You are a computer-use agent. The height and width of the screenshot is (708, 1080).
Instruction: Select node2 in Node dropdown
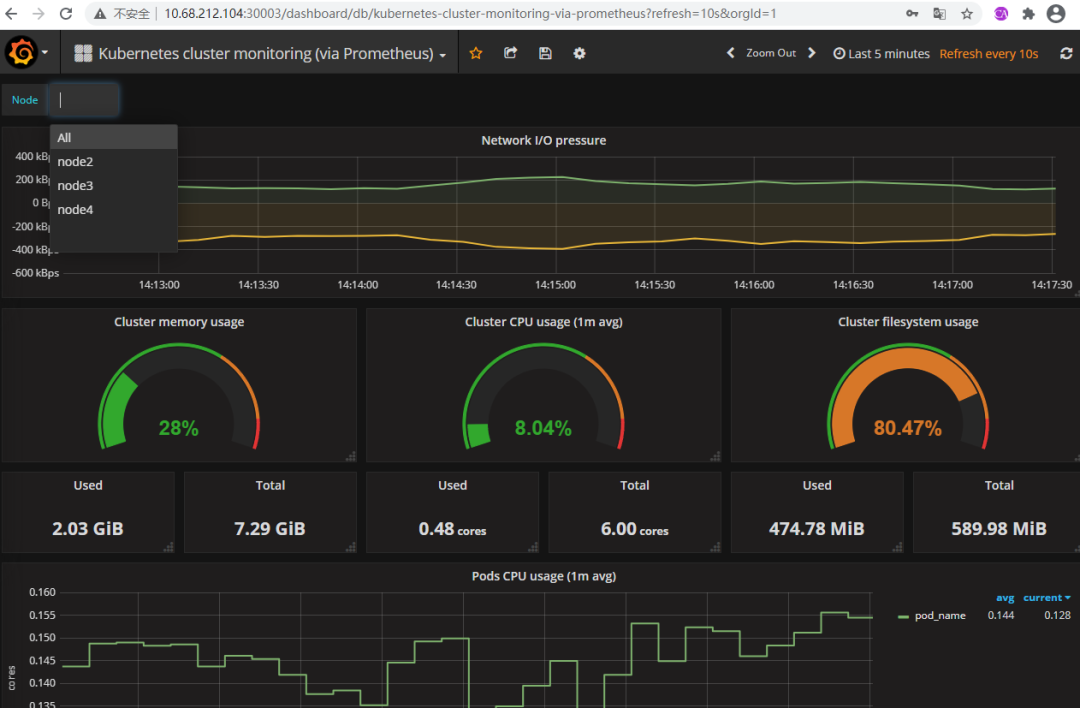click(114, 162)
